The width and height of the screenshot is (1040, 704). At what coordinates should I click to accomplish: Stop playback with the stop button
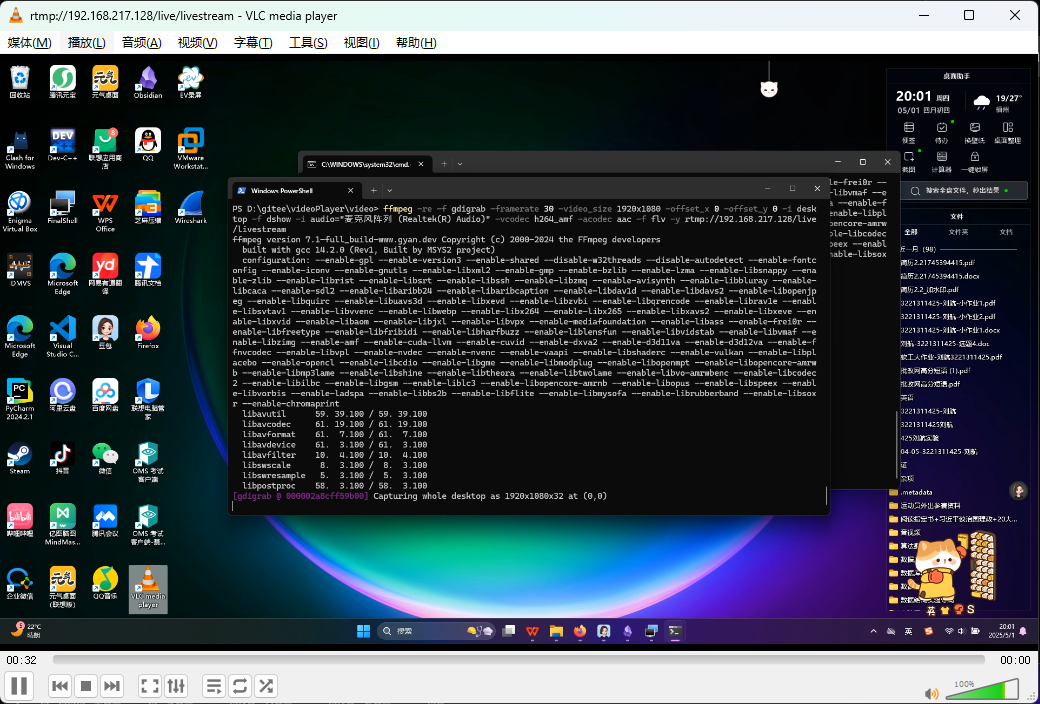click(86, 686)
